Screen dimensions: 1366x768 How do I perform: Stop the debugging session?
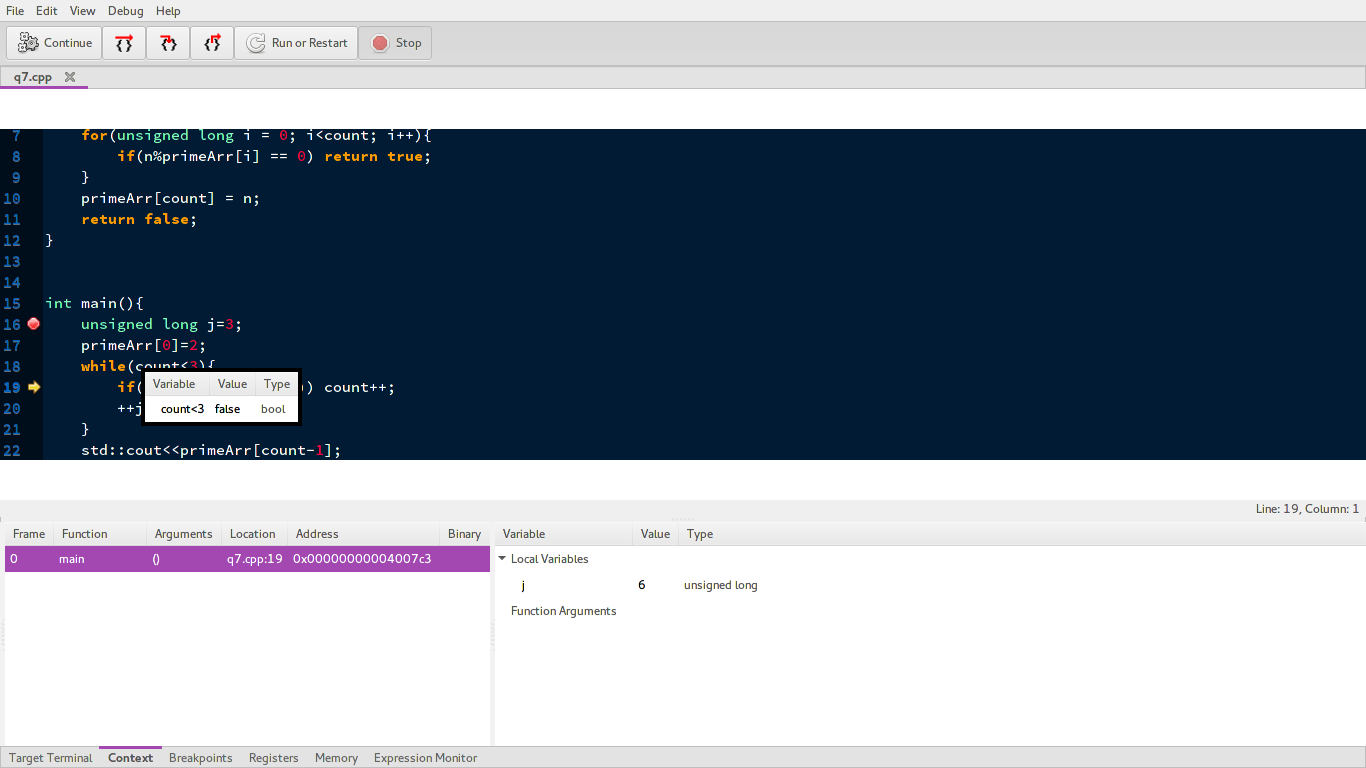(396, 43)
